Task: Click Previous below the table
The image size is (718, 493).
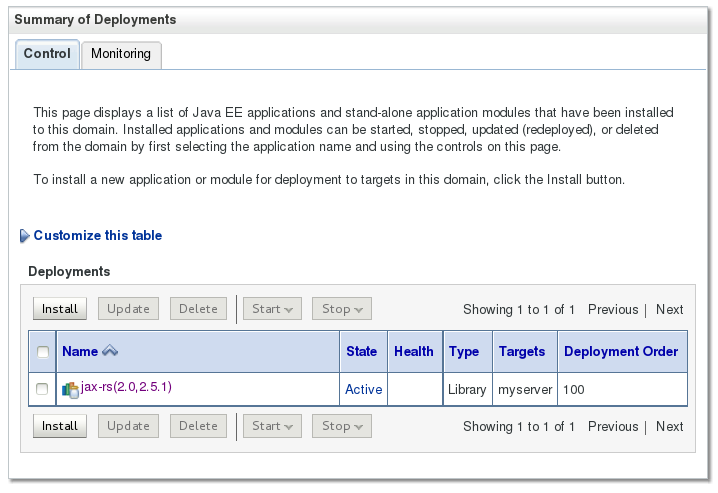Action: (x=612, y=426)
